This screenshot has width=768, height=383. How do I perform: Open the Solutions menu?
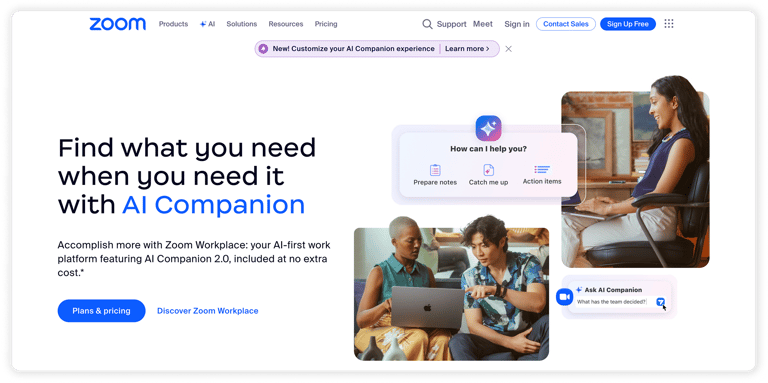click(x=241, y=24)
